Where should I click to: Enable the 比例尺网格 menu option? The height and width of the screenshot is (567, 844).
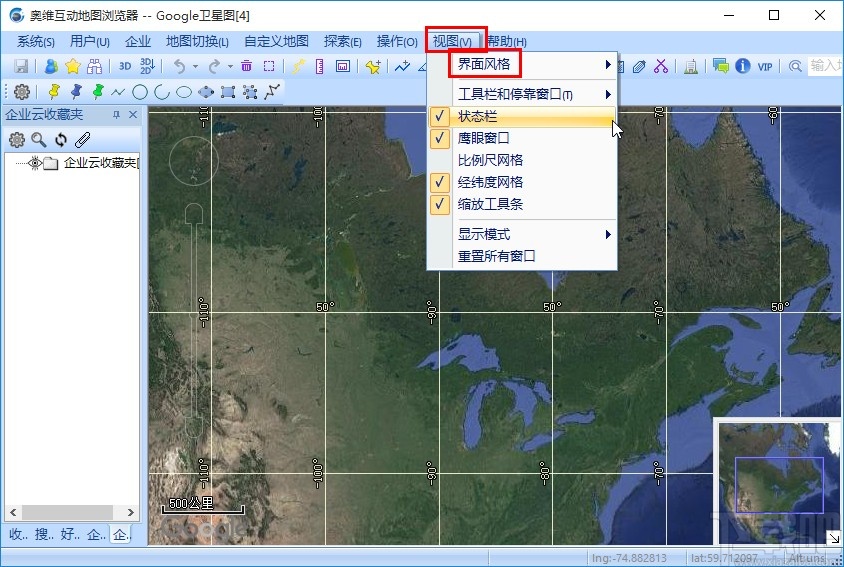point(522,160)
